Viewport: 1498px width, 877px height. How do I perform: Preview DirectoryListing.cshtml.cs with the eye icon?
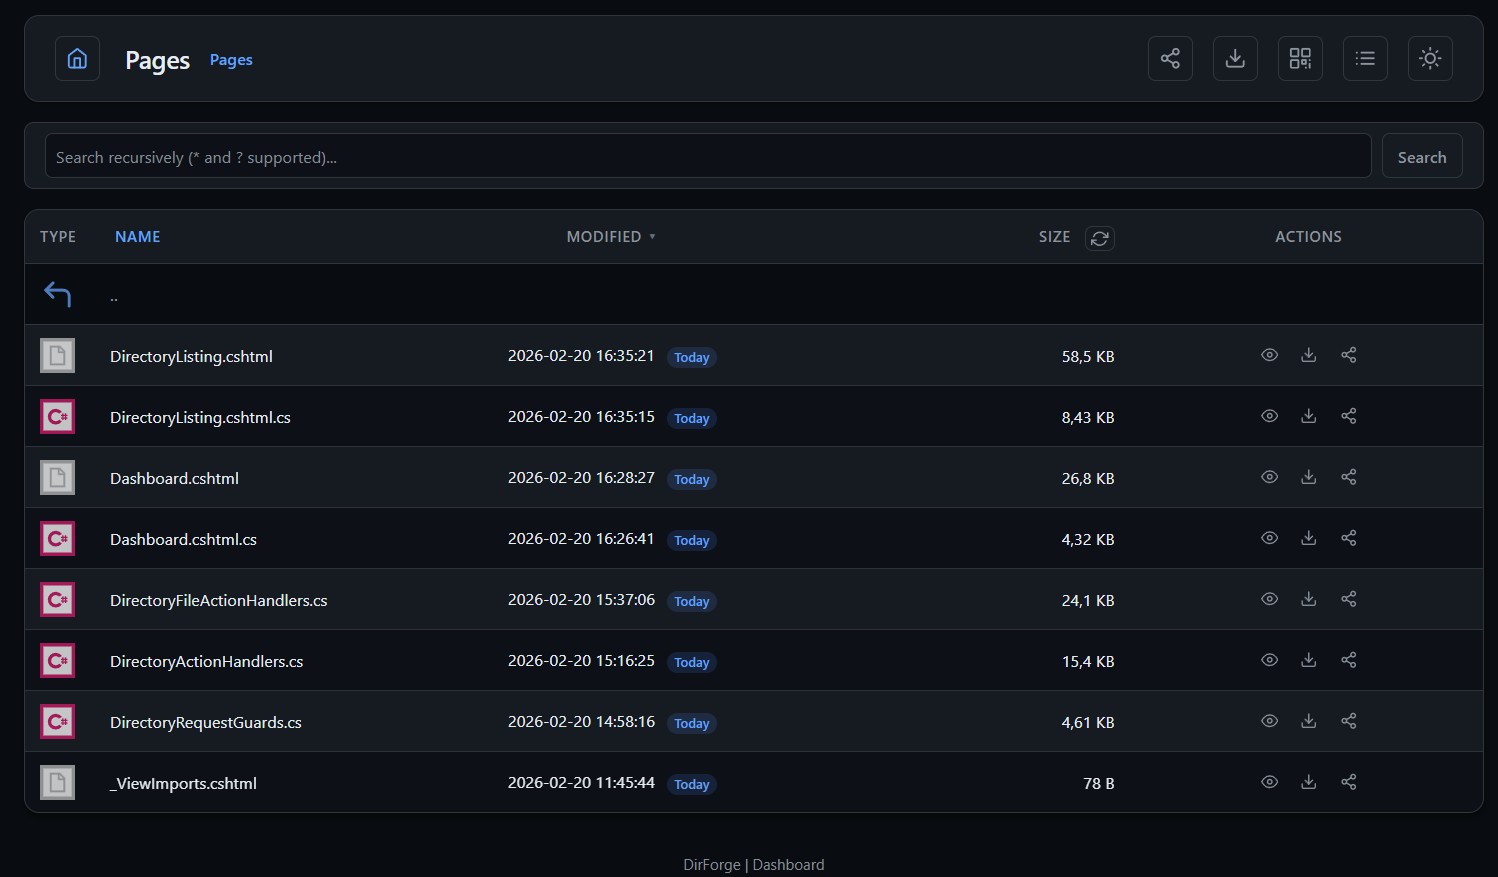(1269, 416)
